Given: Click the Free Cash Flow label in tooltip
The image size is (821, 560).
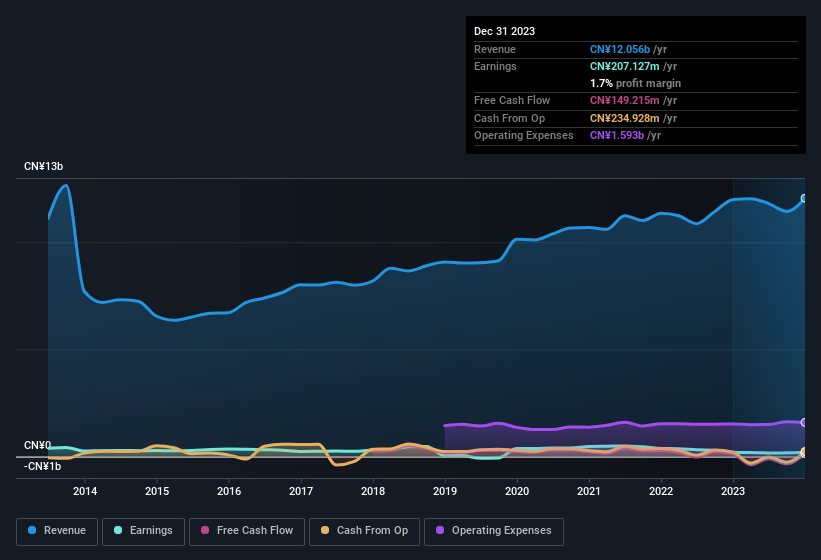Looking at the screenshot, I should tap(512, 100).
